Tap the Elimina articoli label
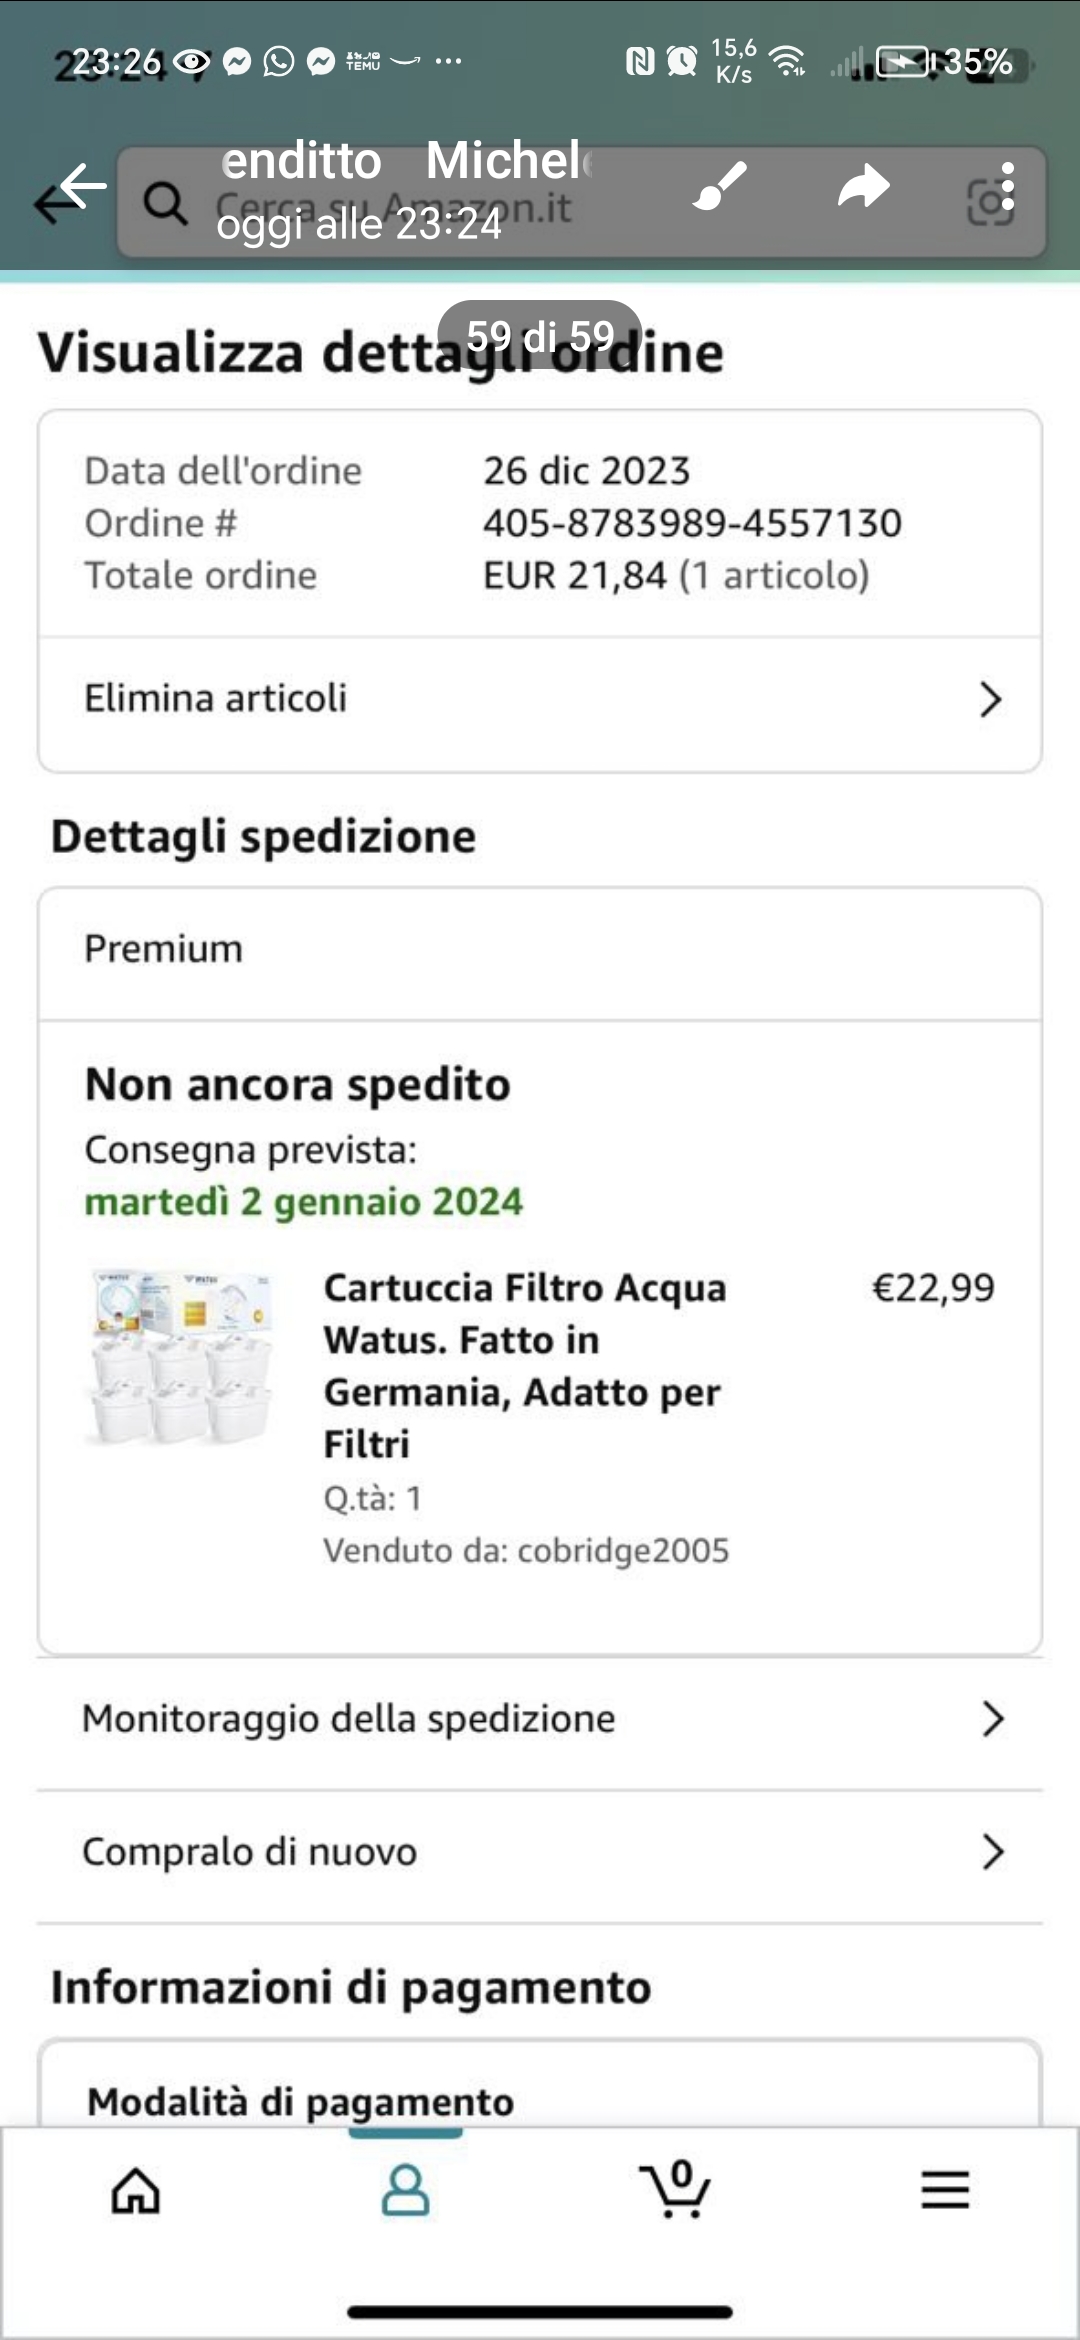Screen dimensions: 1080x2340 (x=215, y=698)
